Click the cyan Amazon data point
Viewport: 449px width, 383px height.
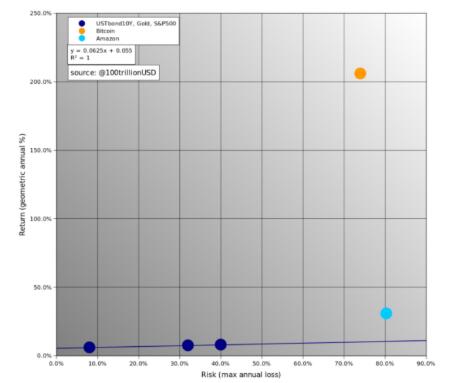(x=386, y=313)
